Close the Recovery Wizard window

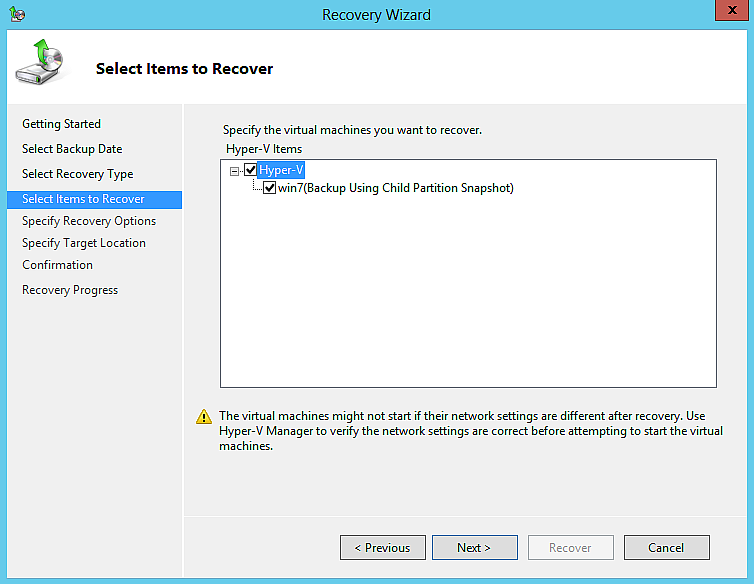(x=732, y=10)
